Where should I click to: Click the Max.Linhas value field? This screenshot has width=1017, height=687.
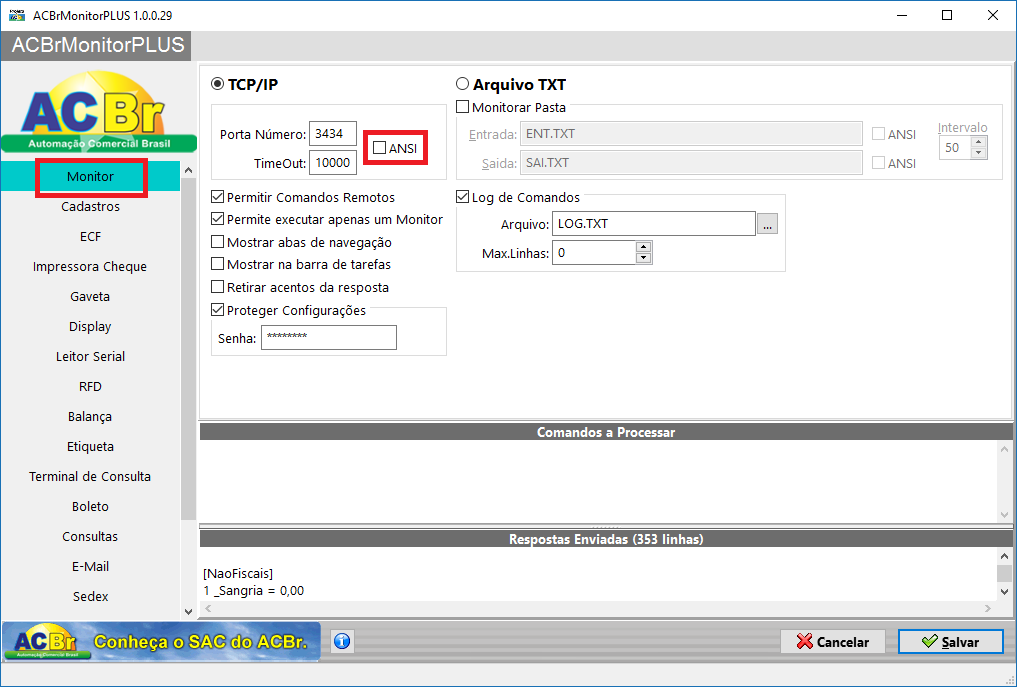[x=593, y=253]
